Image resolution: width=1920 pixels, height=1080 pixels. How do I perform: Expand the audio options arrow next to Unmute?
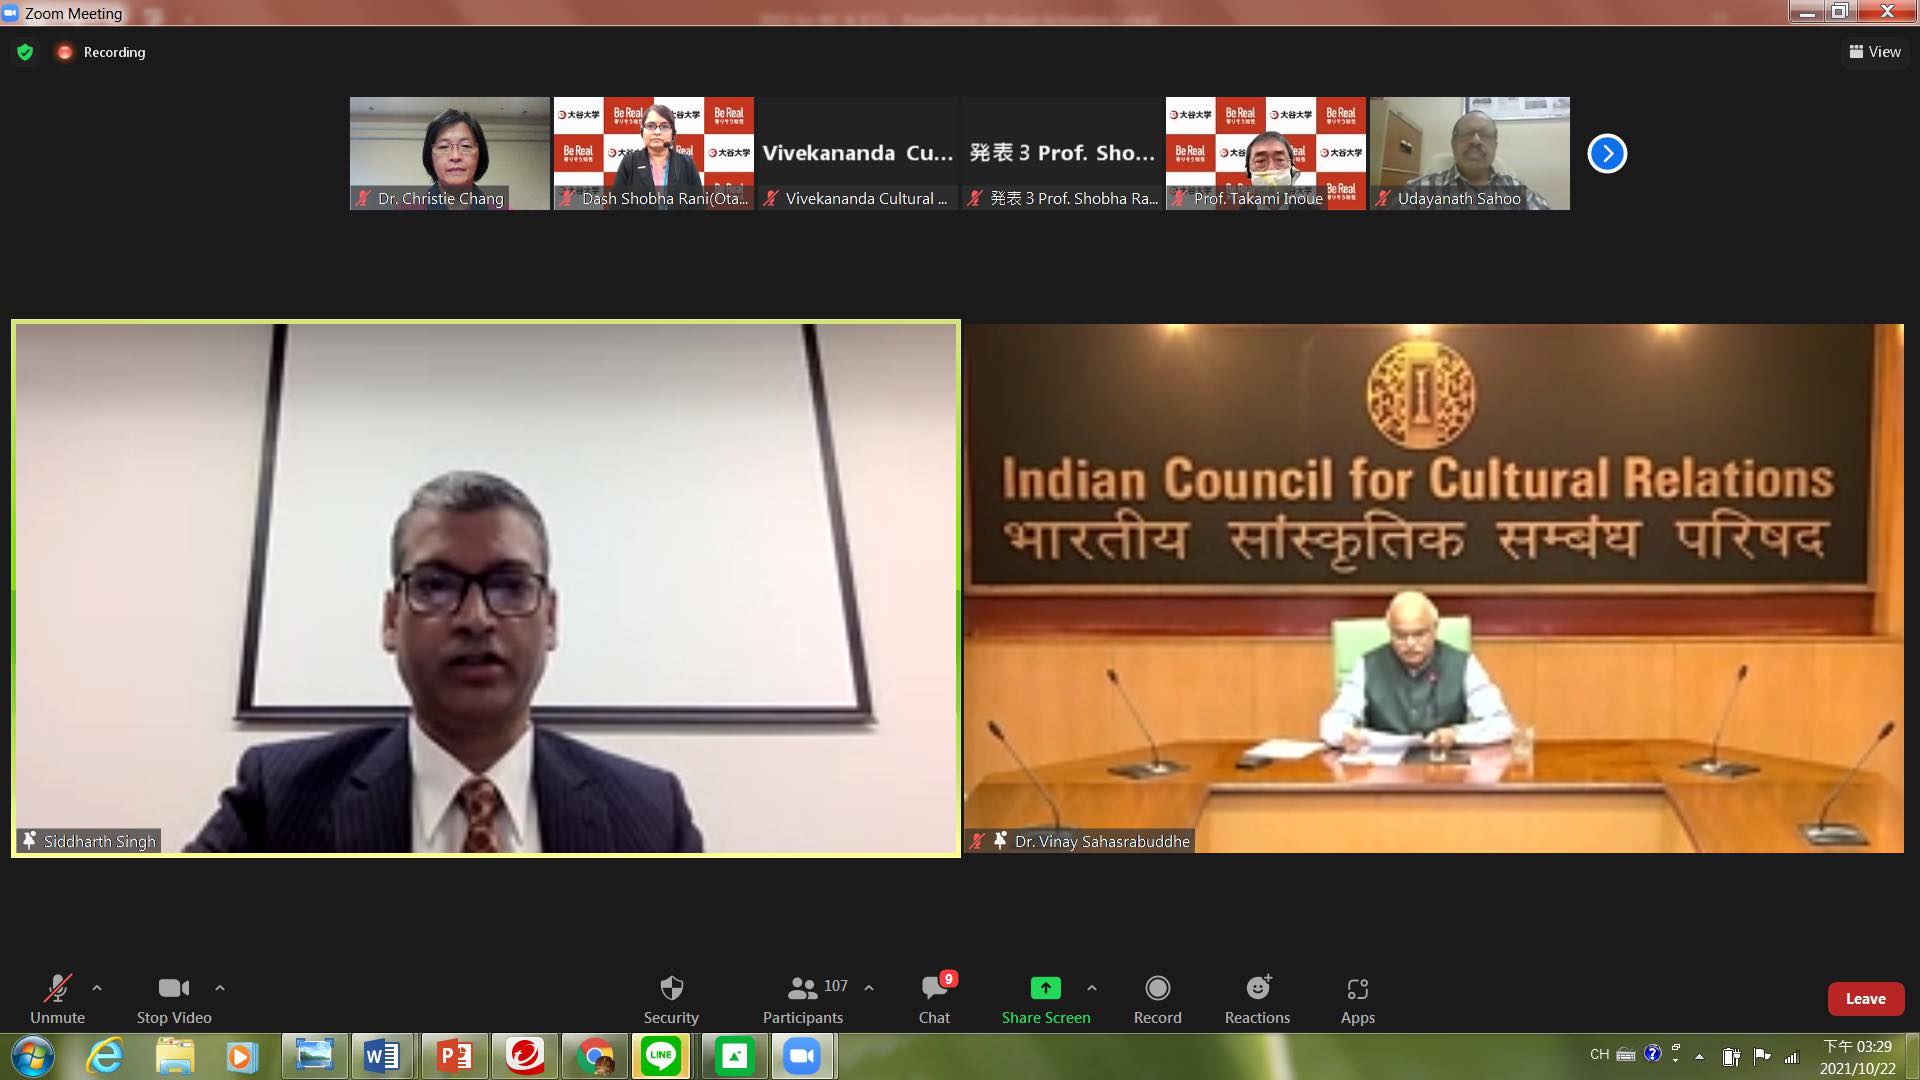click(x=97, y=988)
